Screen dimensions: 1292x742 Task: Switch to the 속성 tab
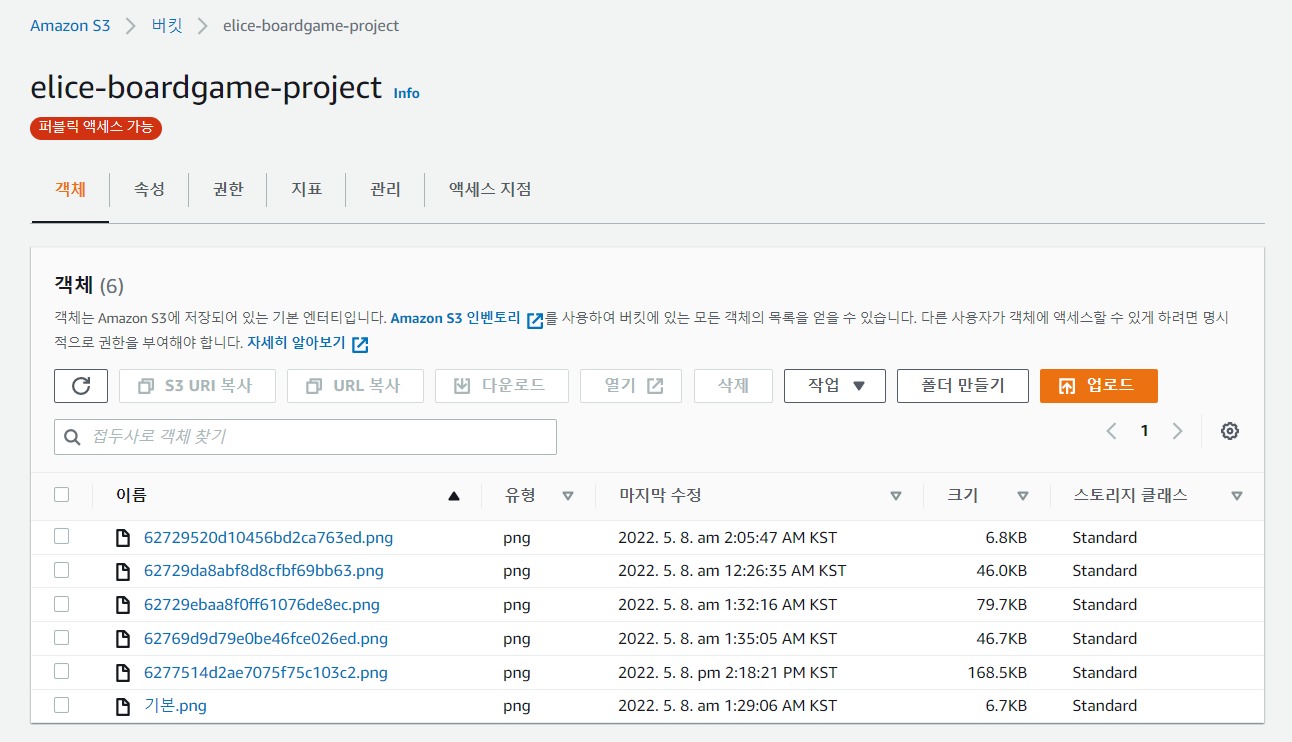[x=149, y=189]
